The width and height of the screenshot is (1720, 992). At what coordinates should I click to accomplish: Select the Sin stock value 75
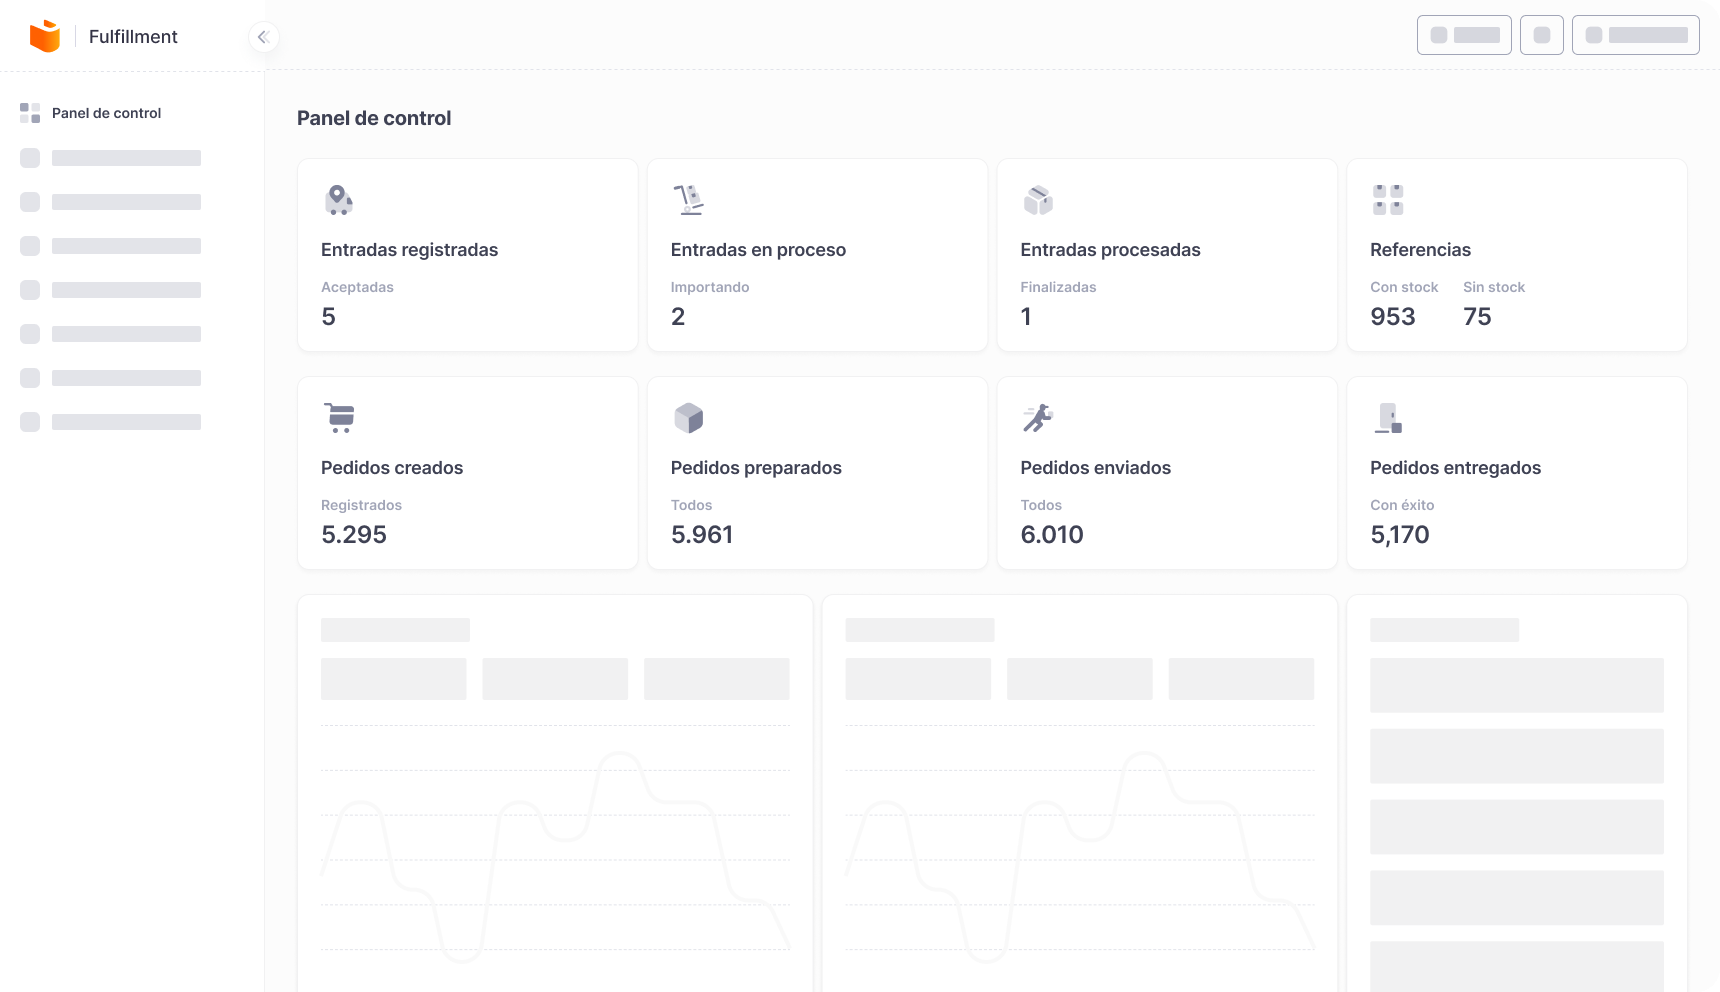(x=1477, y=317)
